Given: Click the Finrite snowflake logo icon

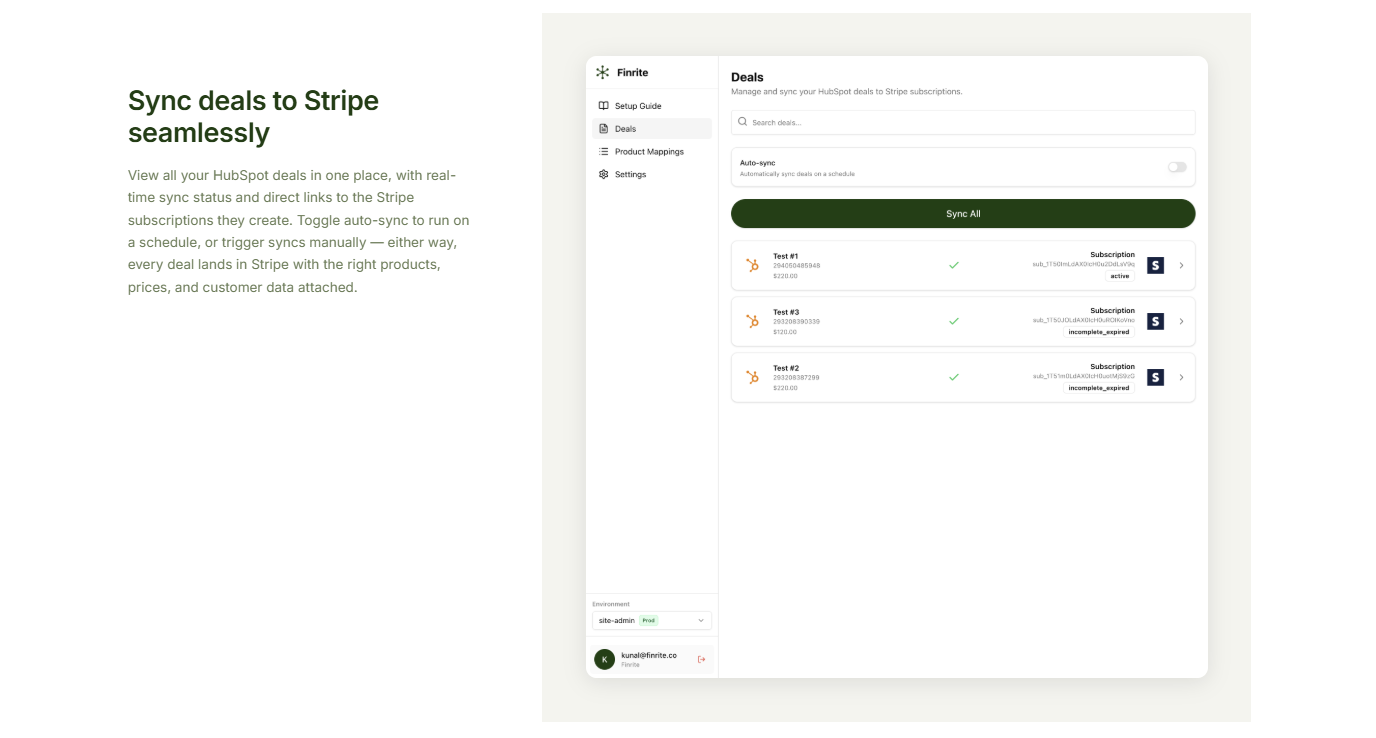Looking at the screenshot, I should (602, 72).
